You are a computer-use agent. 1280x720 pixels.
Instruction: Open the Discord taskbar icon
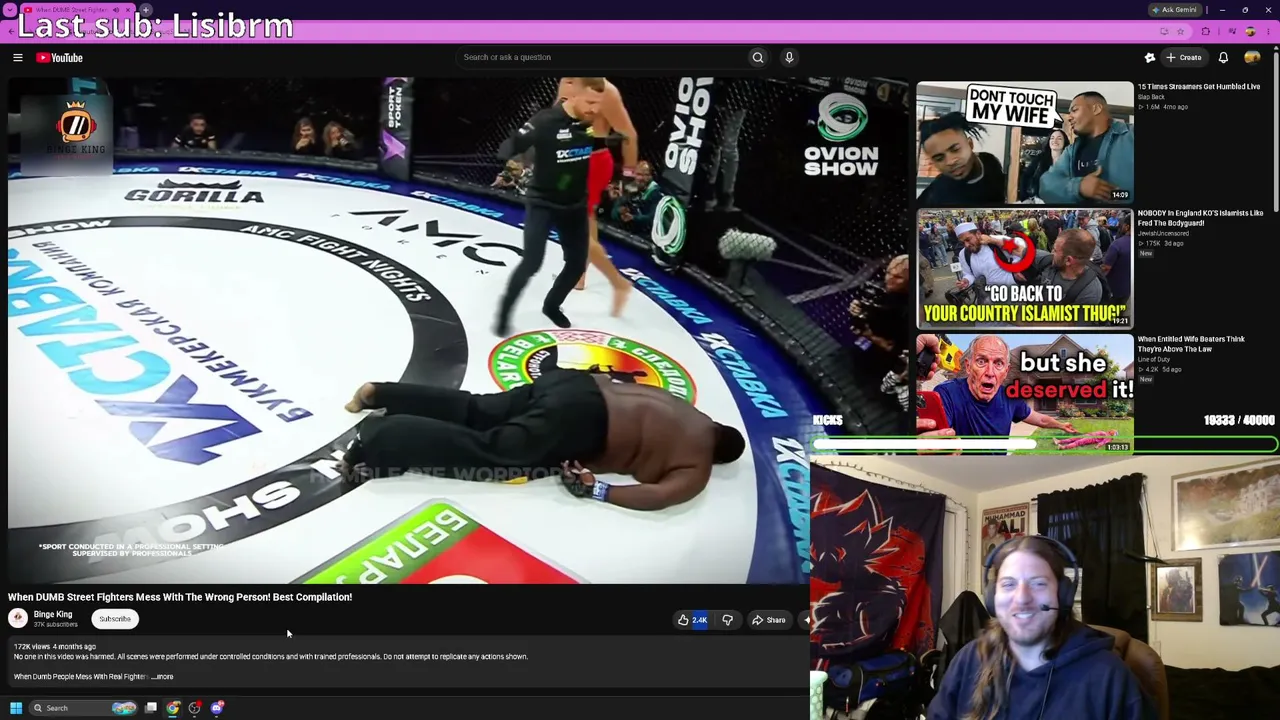pyautogui.click(x=217, y=708)
